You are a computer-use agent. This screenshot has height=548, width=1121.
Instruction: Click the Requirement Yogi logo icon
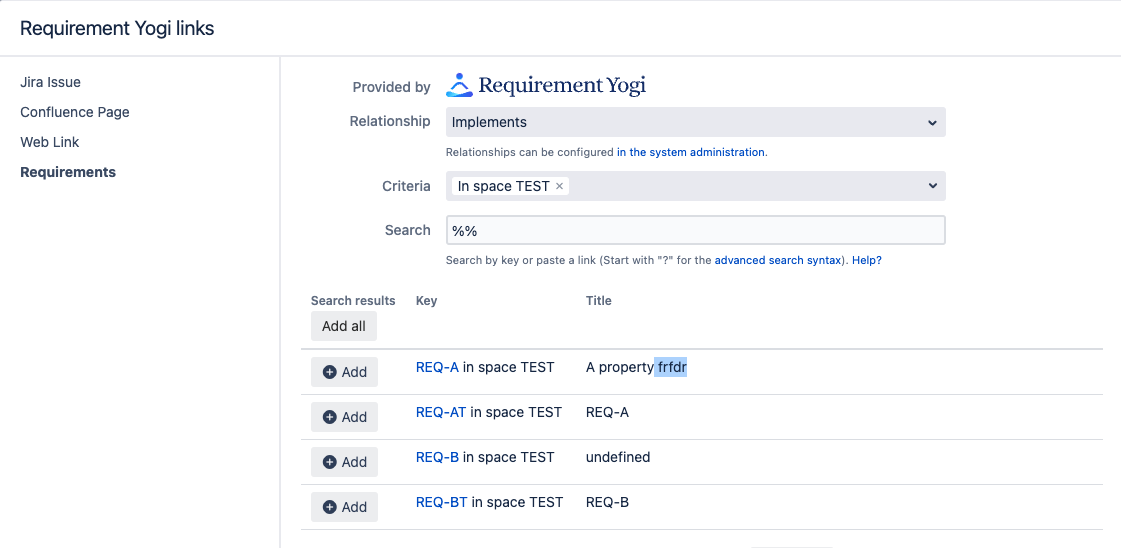point(459,85)
